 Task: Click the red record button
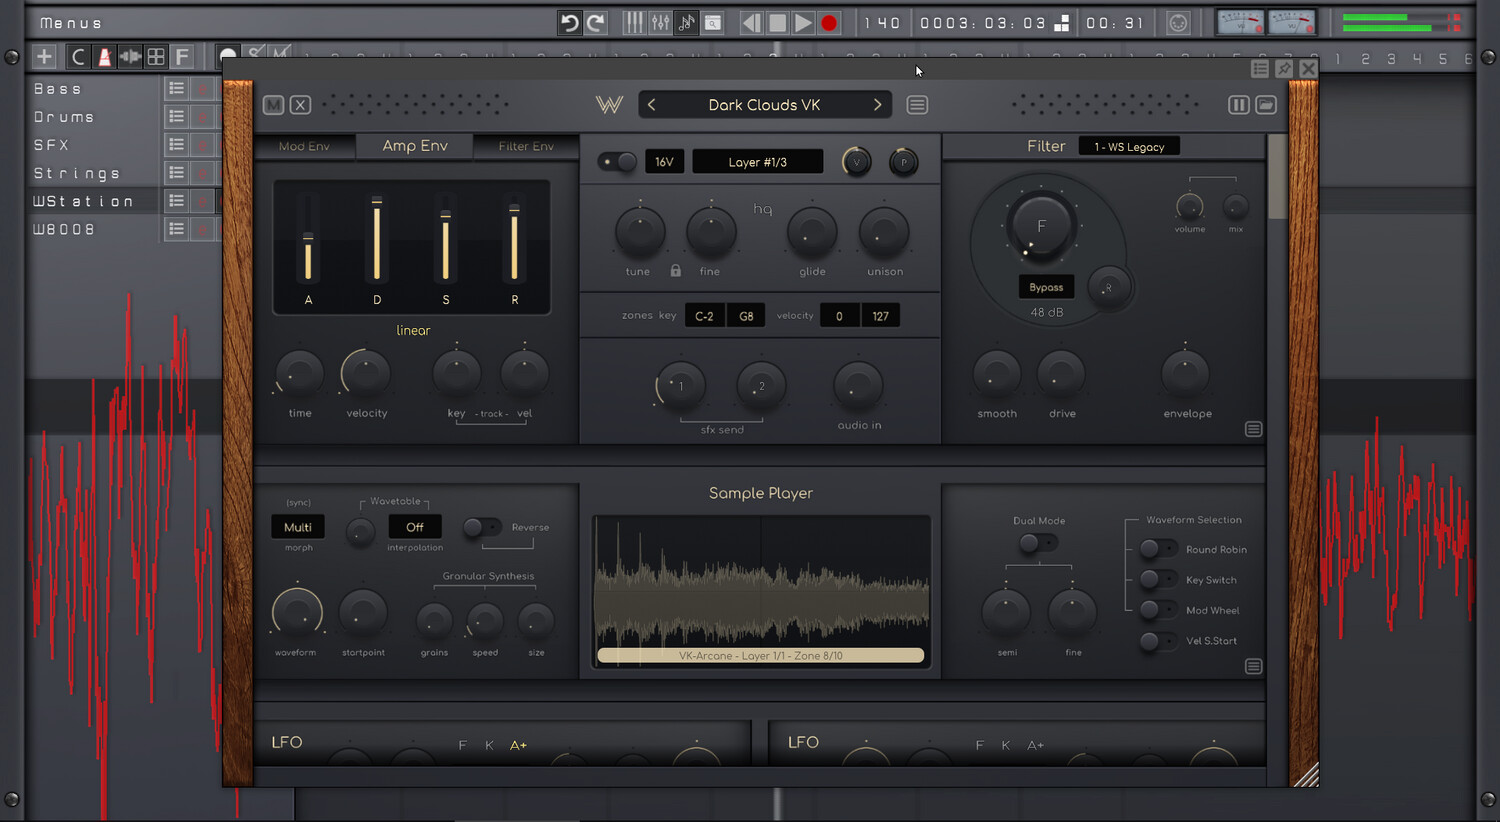pyautogui.click(x=829, y=22)
